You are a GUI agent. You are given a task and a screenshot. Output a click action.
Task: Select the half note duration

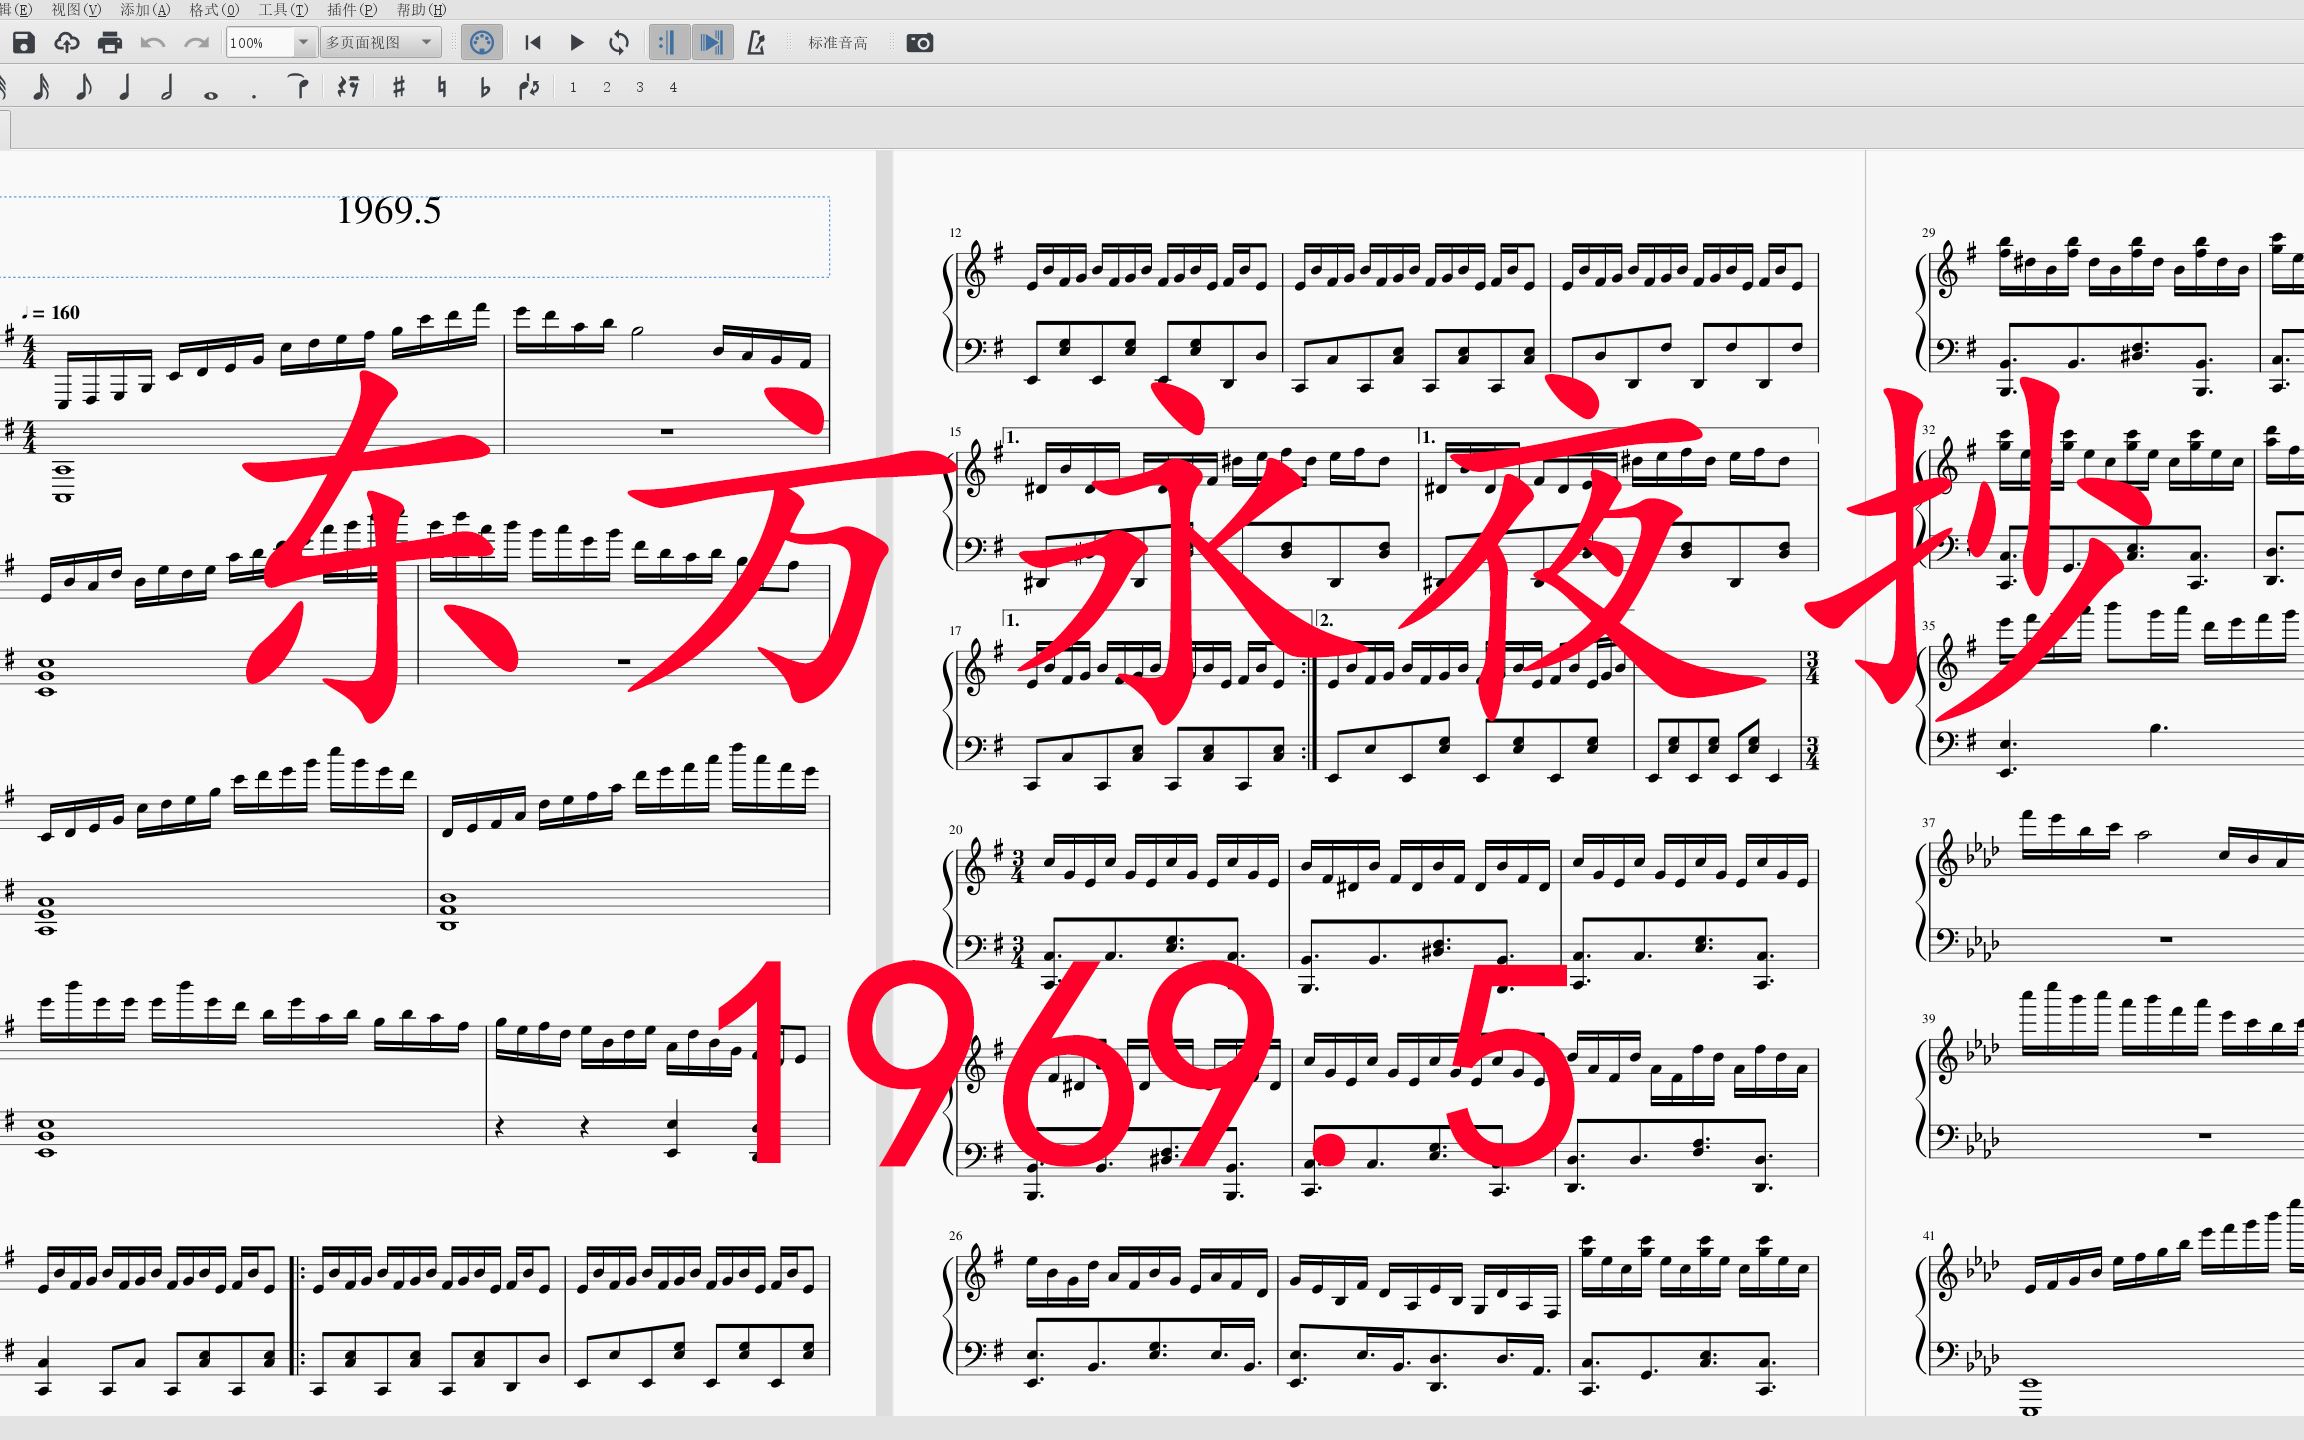[167, 88]
